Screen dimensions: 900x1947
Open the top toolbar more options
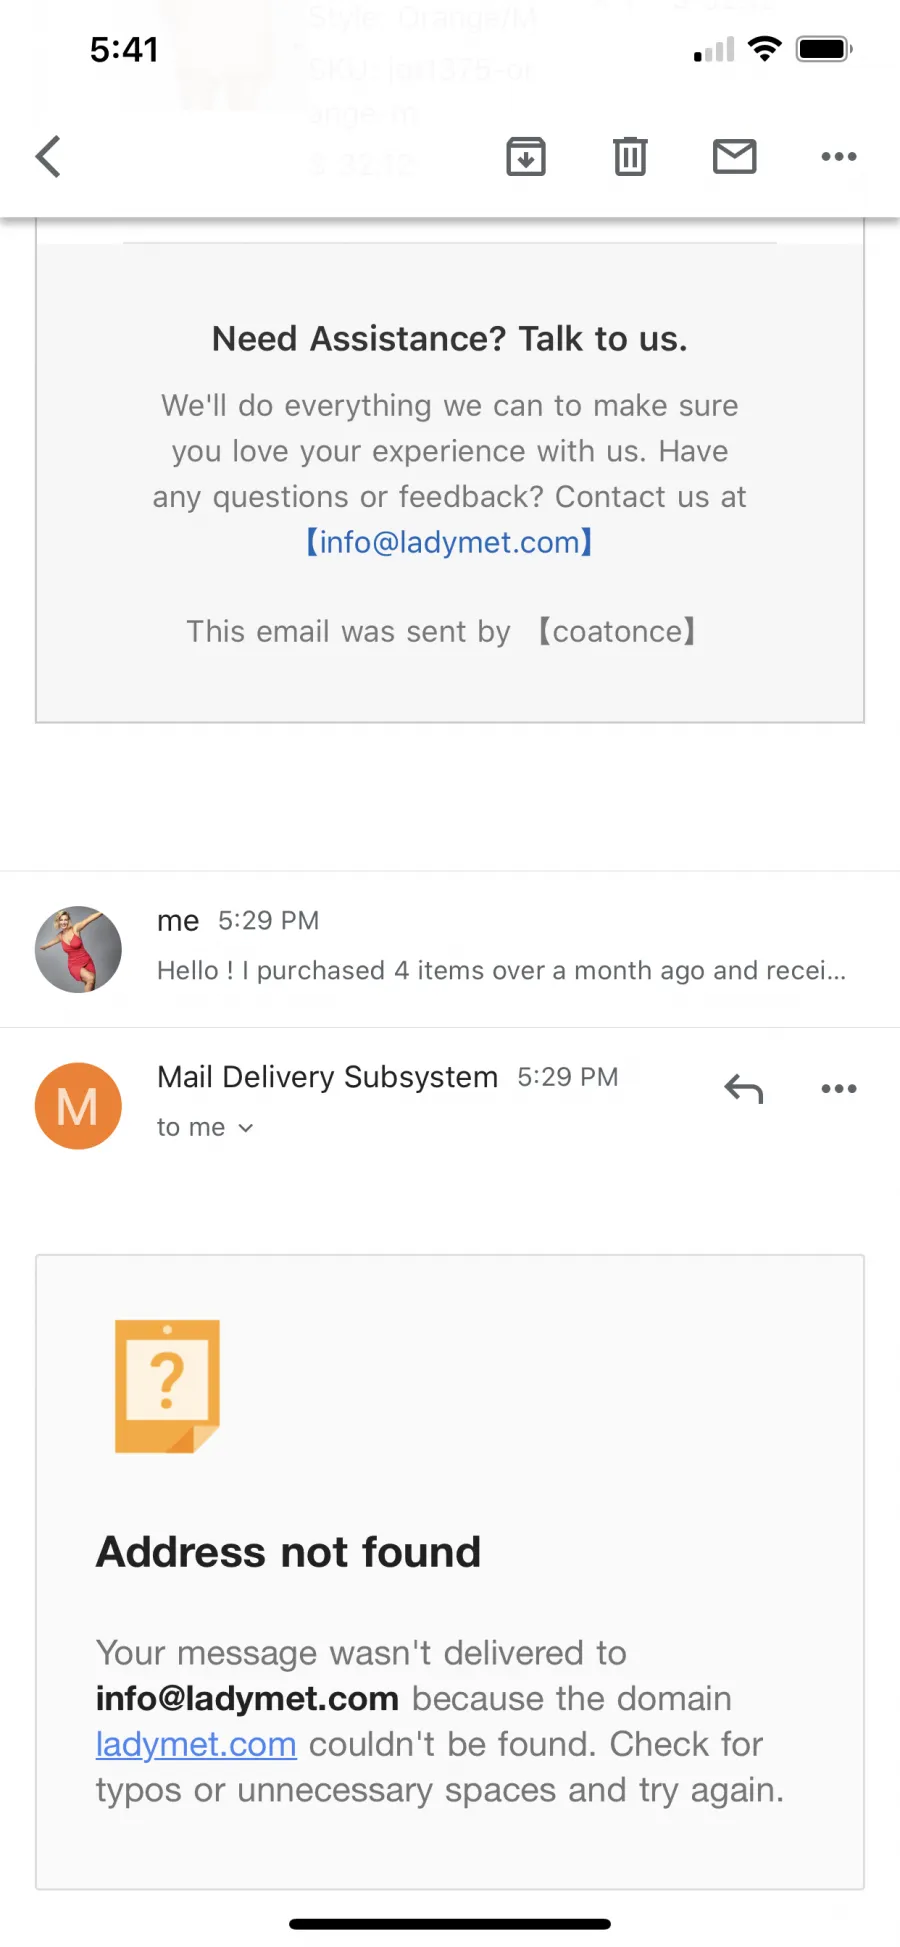(839, 156)
